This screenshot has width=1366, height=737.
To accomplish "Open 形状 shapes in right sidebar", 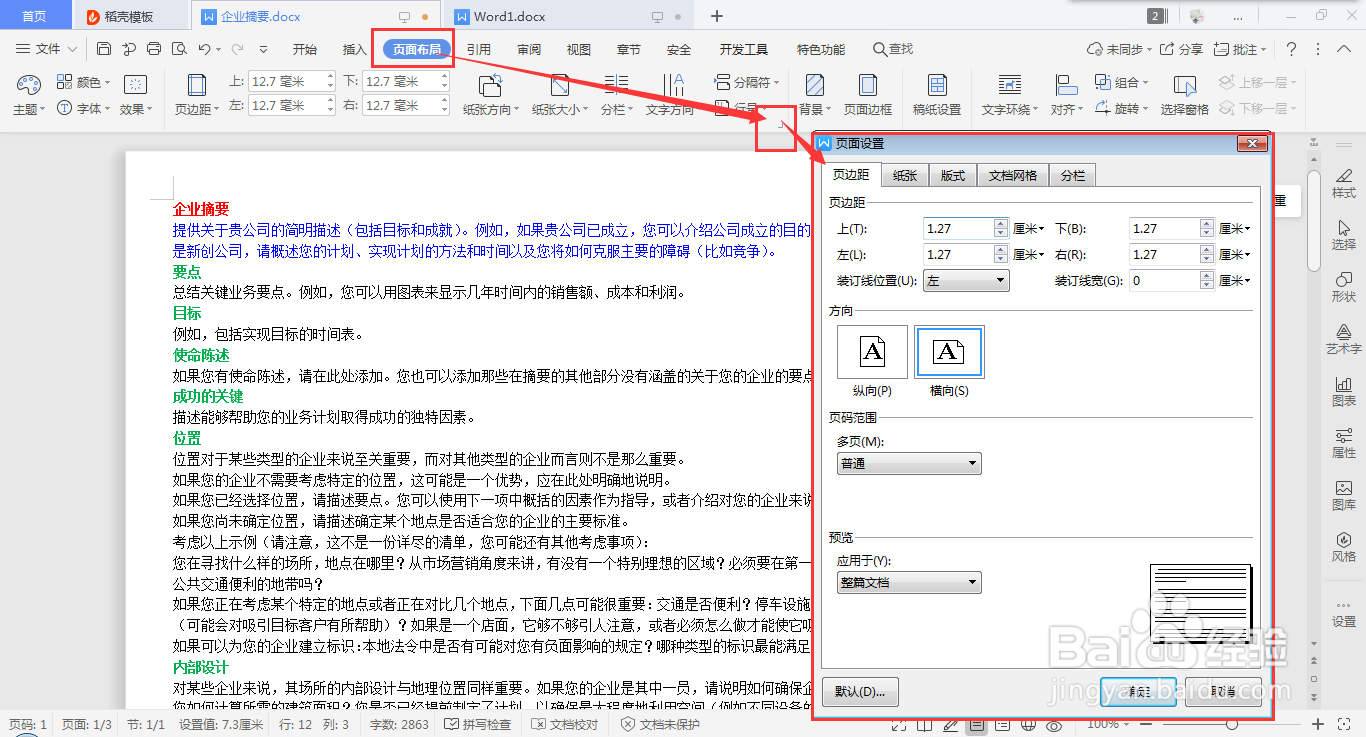I will 1344,285.
